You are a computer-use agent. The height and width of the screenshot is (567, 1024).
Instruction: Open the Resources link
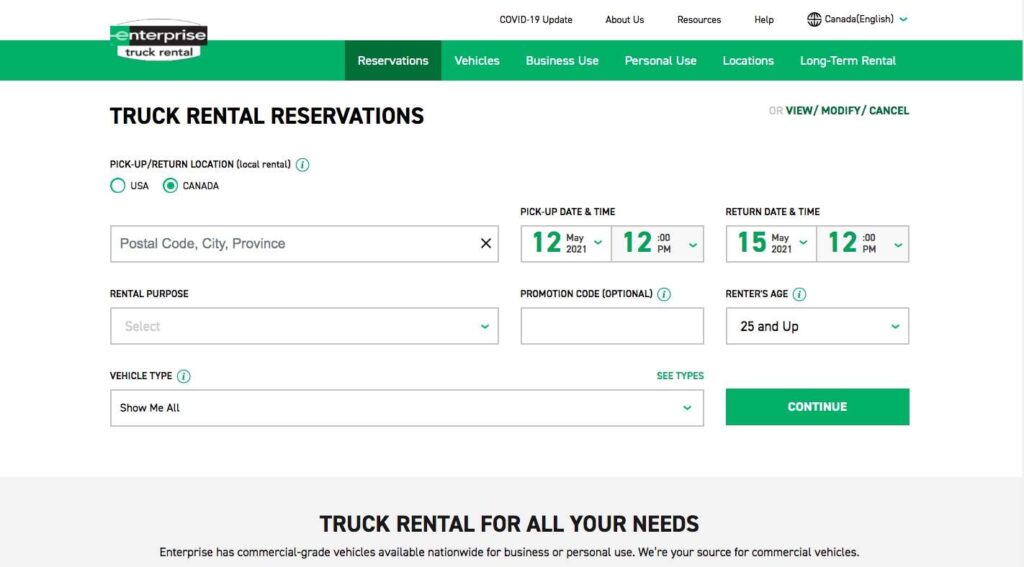(699, 20)
